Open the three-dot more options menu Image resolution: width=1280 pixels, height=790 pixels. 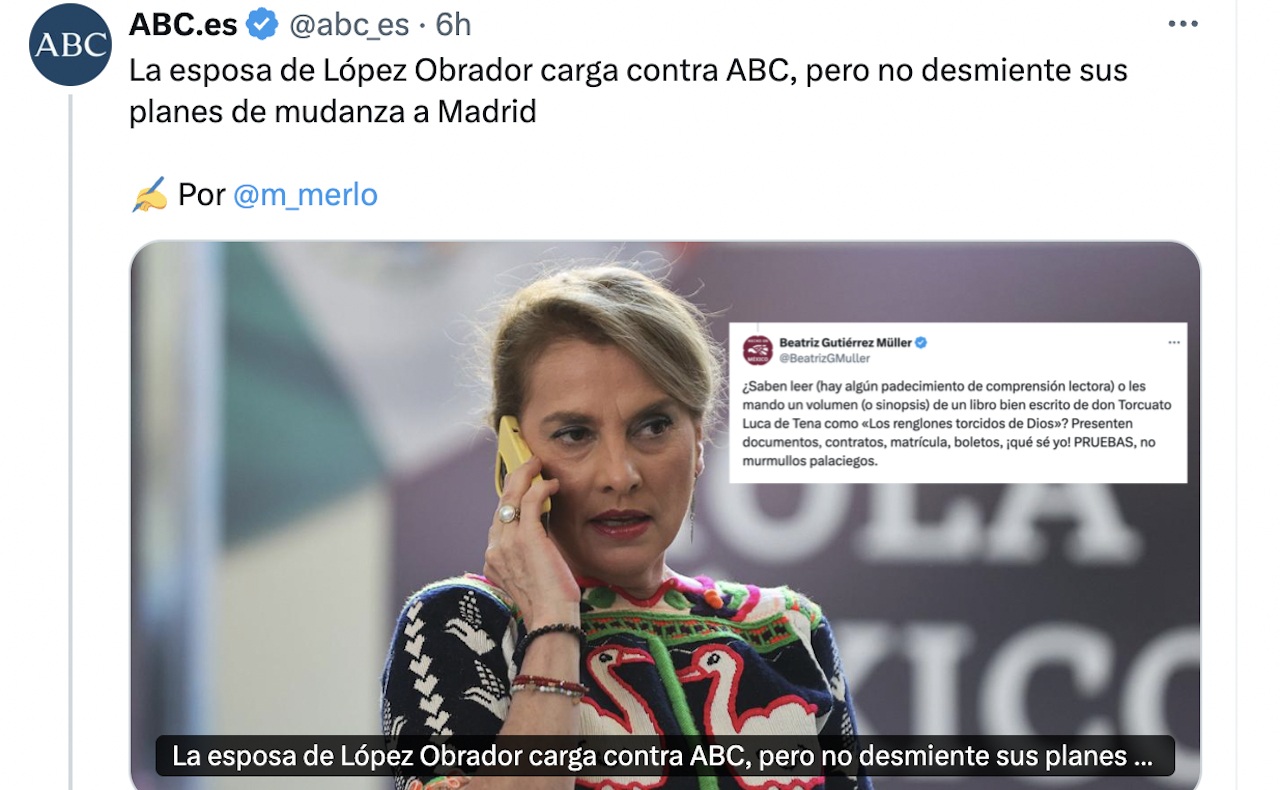[x=1183, y=24]
